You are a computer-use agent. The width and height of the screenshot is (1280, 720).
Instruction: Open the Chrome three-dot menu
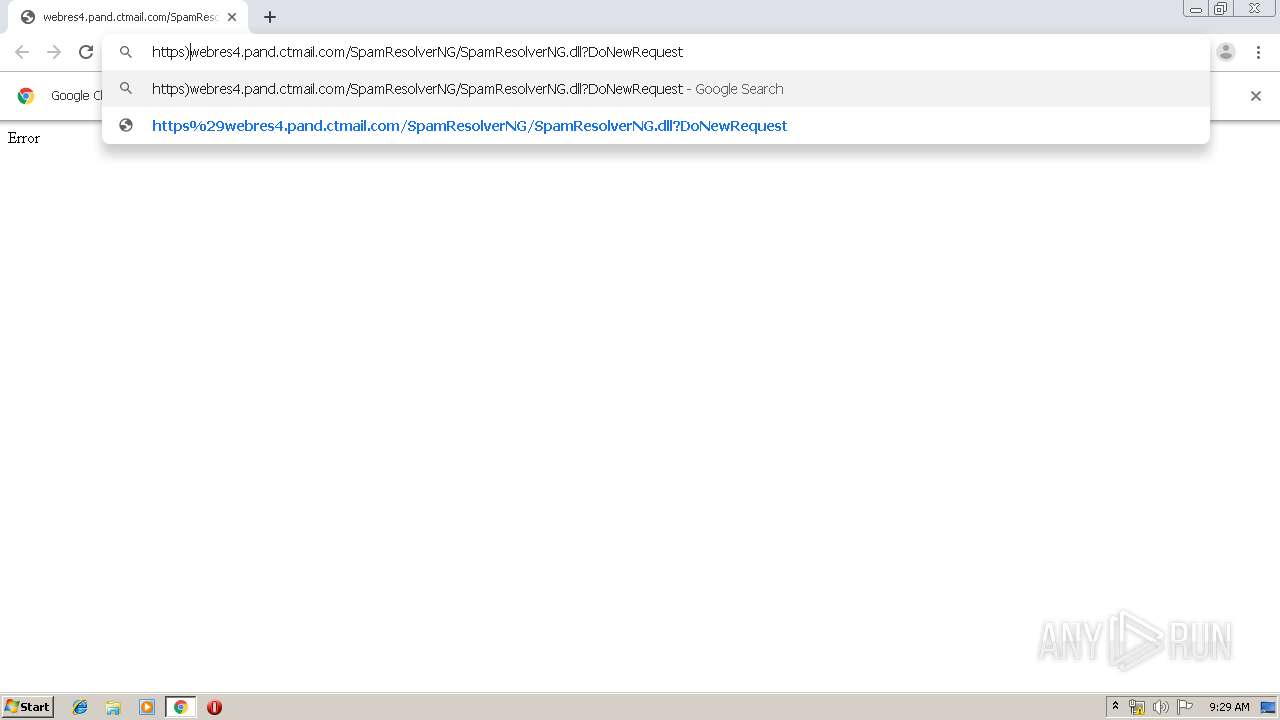[1258, 52]
